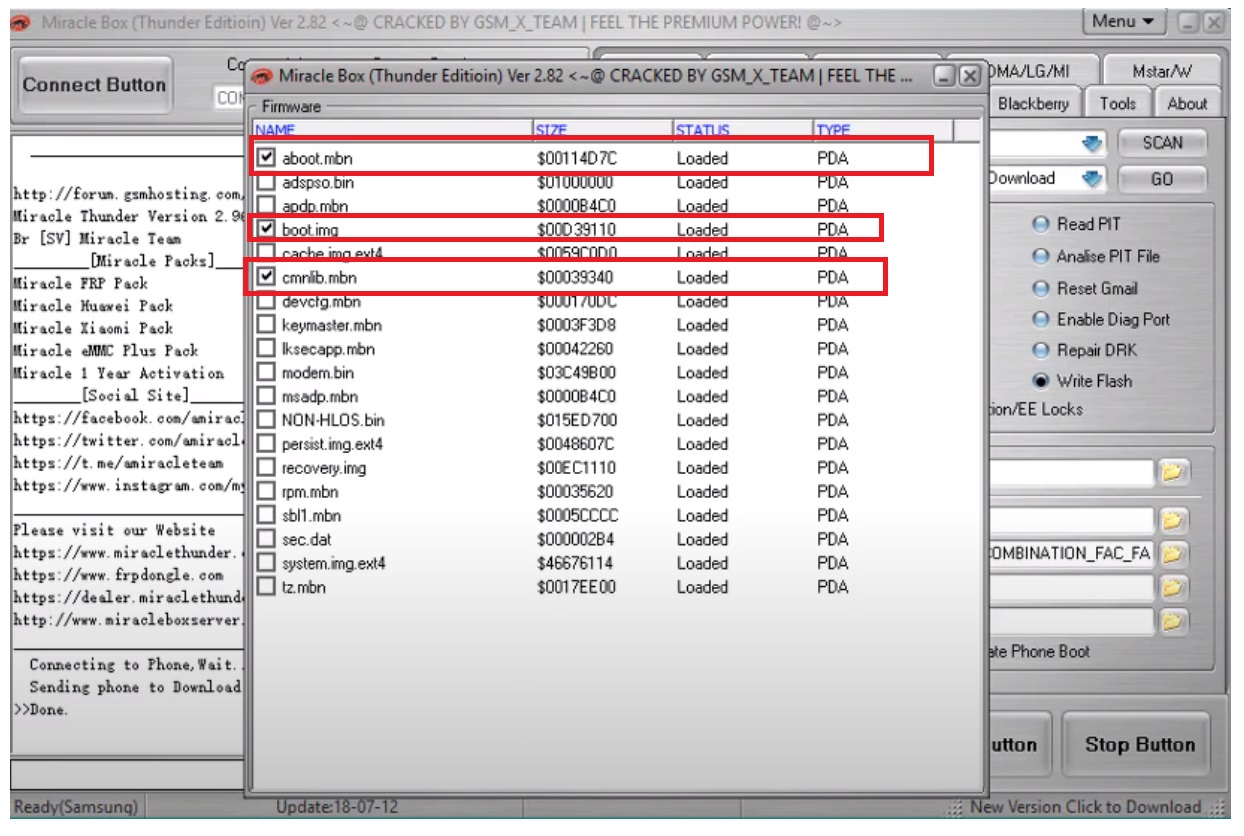
Task: Click New Version Click to Download status
Action: 1085,807
